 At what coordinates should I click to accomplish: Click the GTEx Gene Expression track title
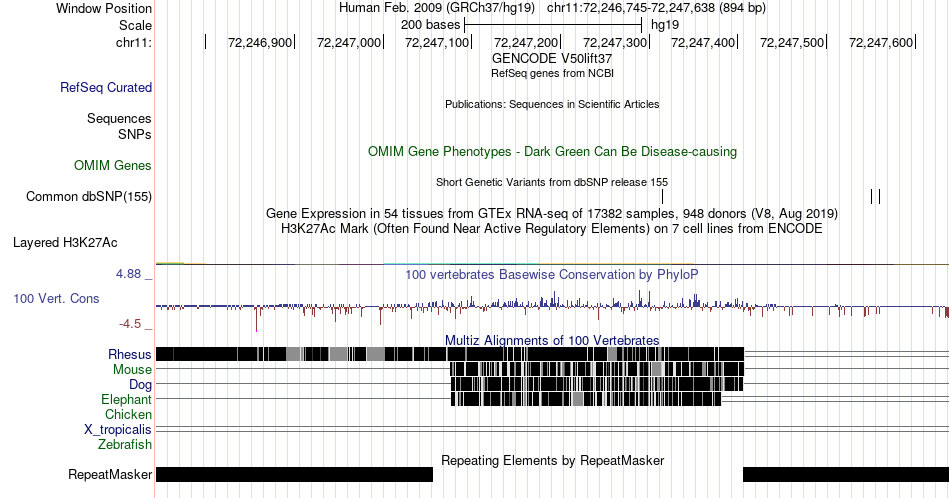click(552, 213)
